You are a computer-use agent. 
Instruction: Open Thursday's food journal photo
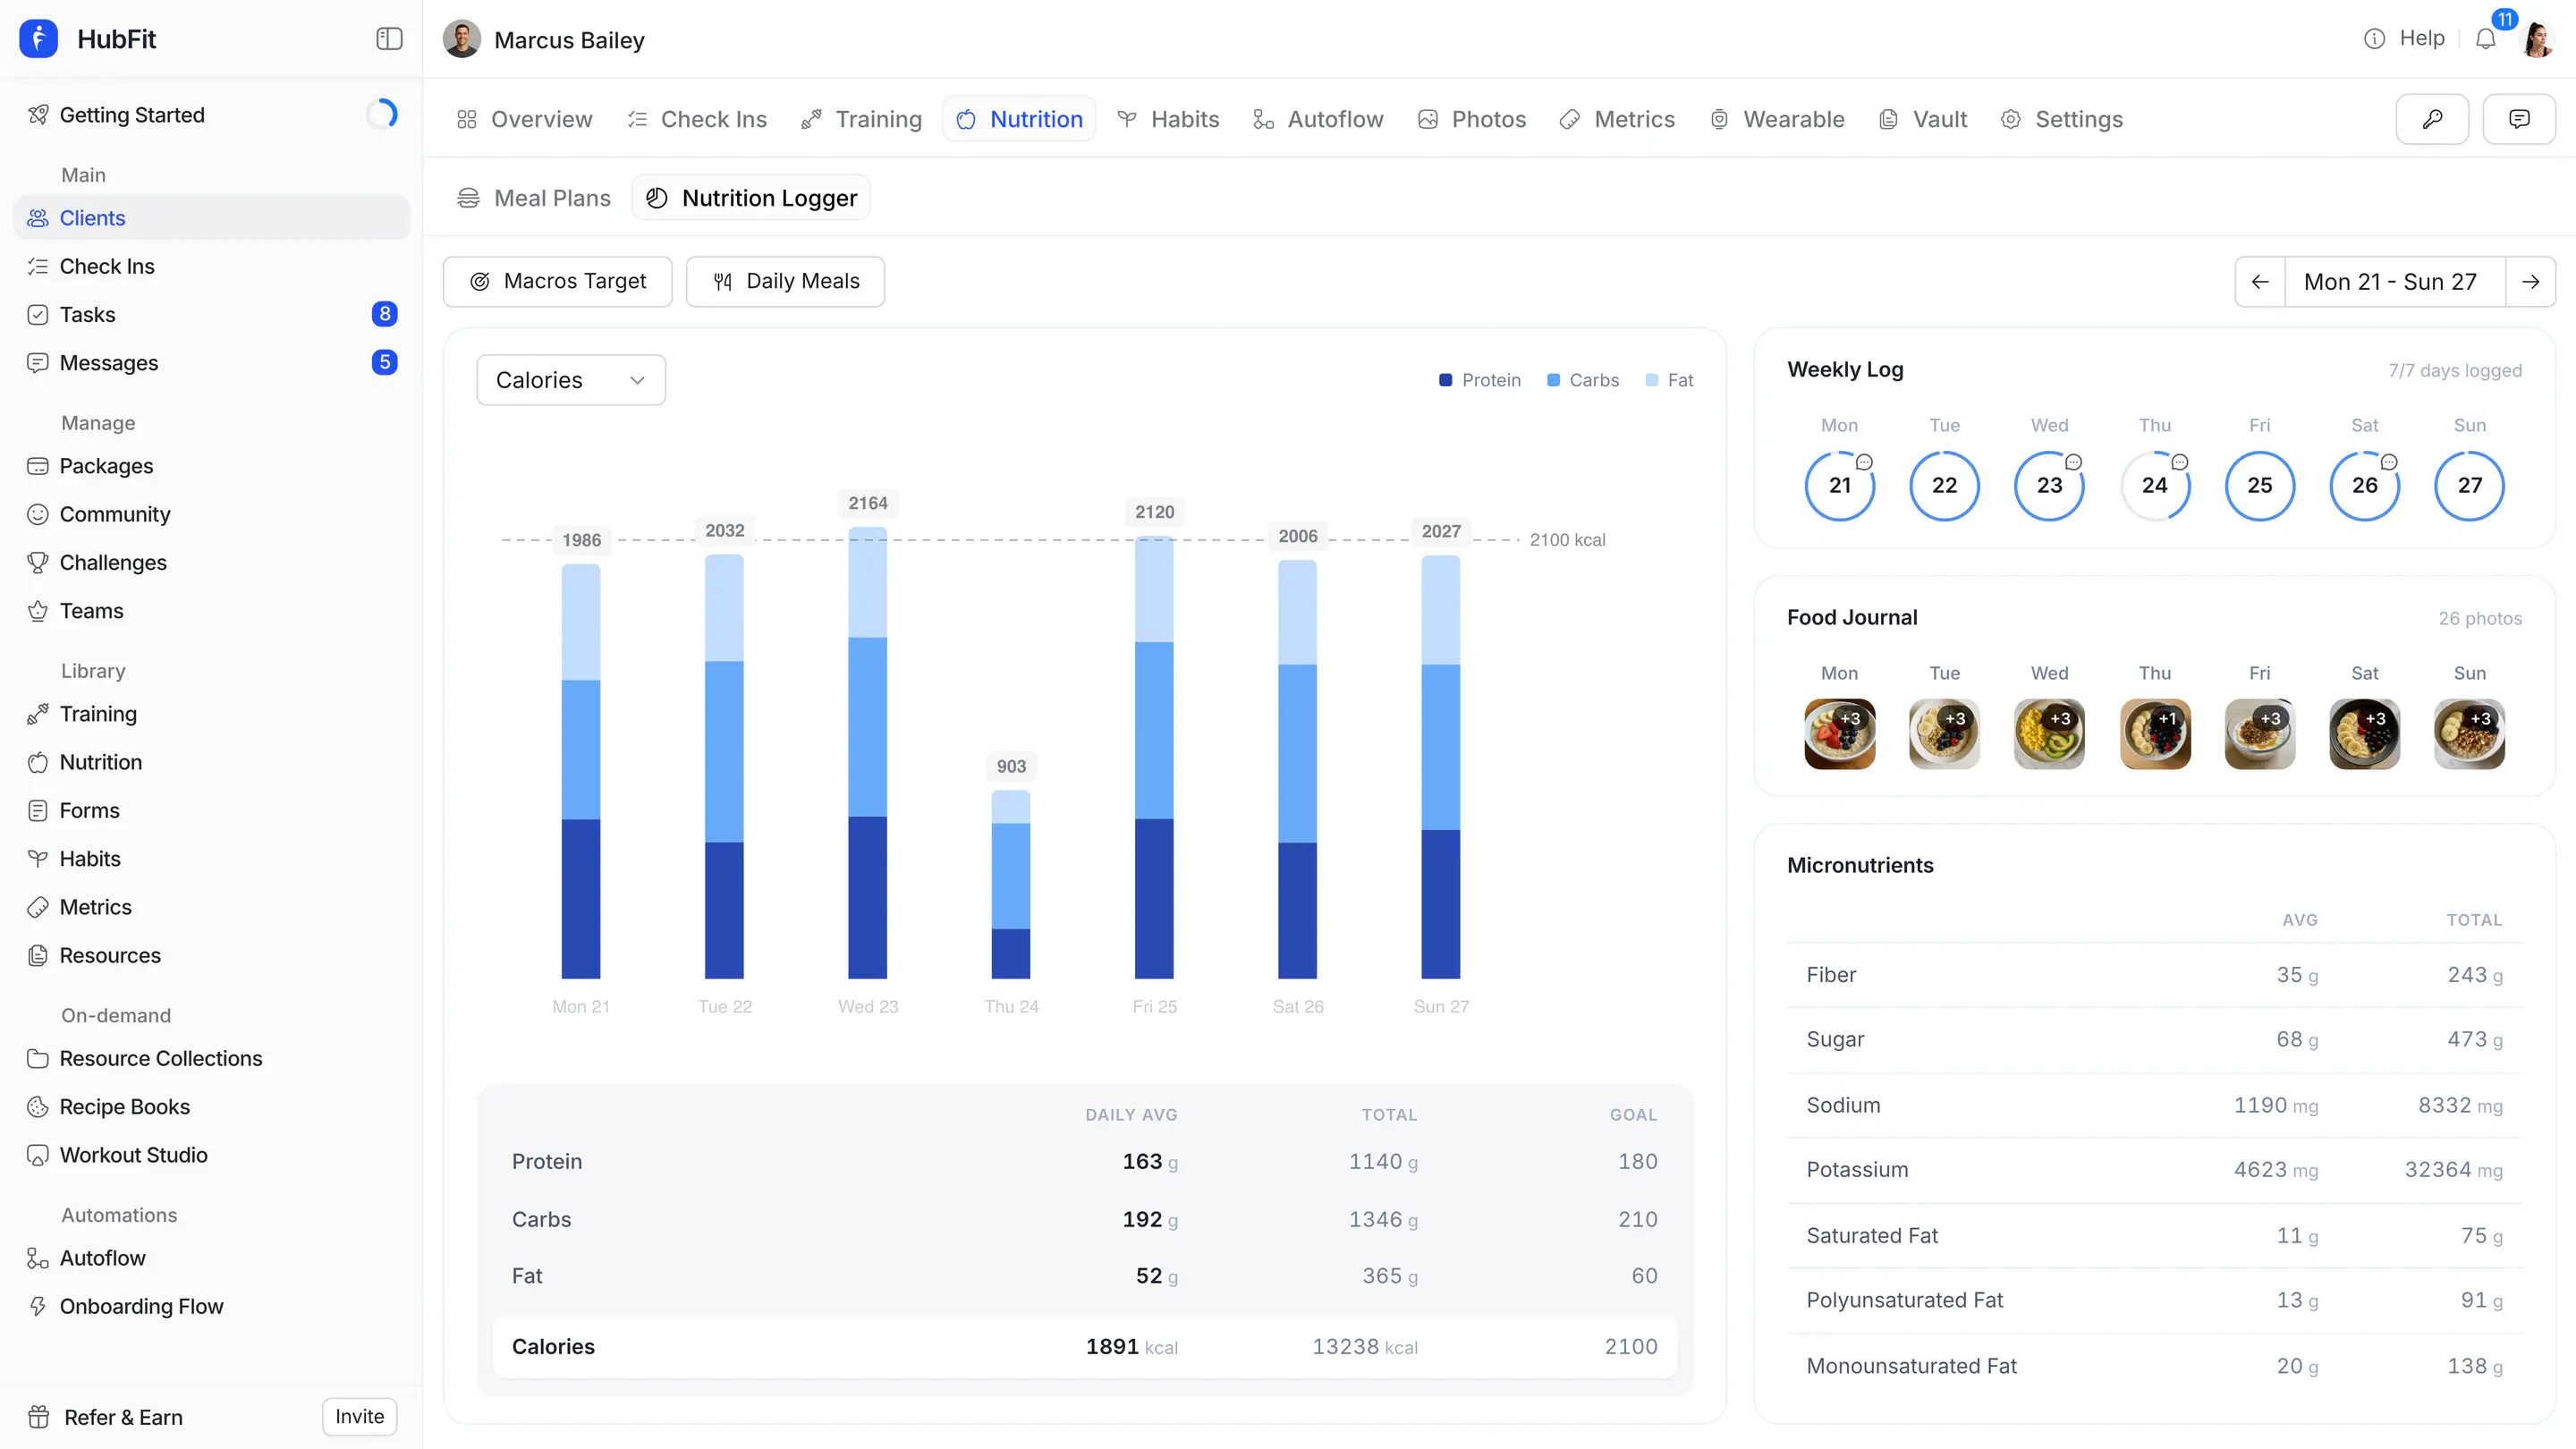(x=2155, y=734)
